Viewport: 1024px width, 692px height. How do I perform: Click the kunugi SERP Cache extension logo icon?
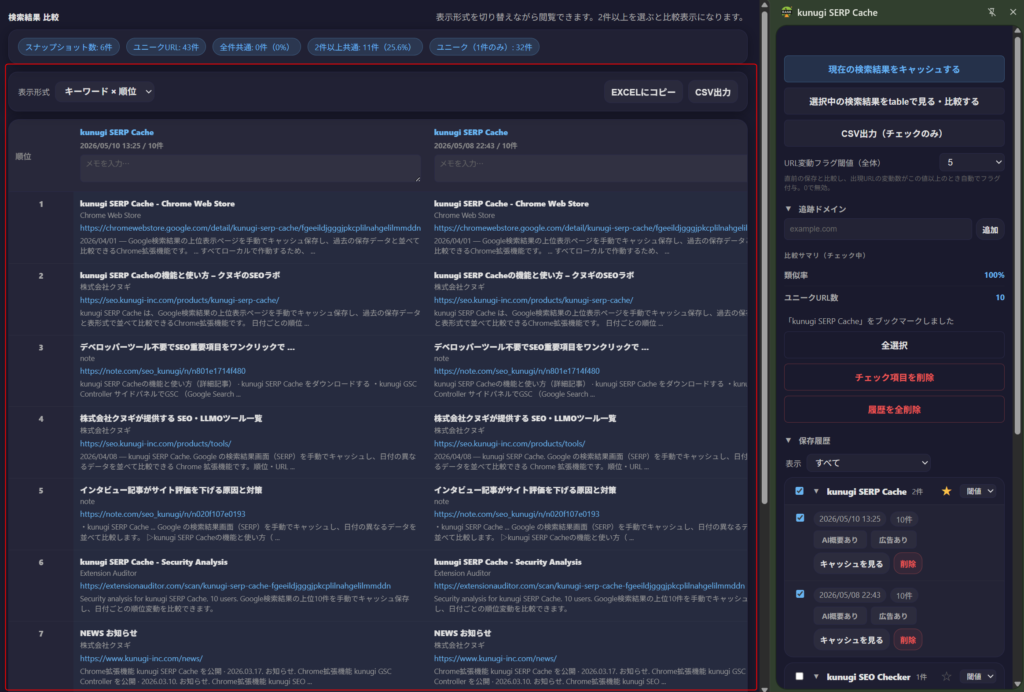[786, 12]
